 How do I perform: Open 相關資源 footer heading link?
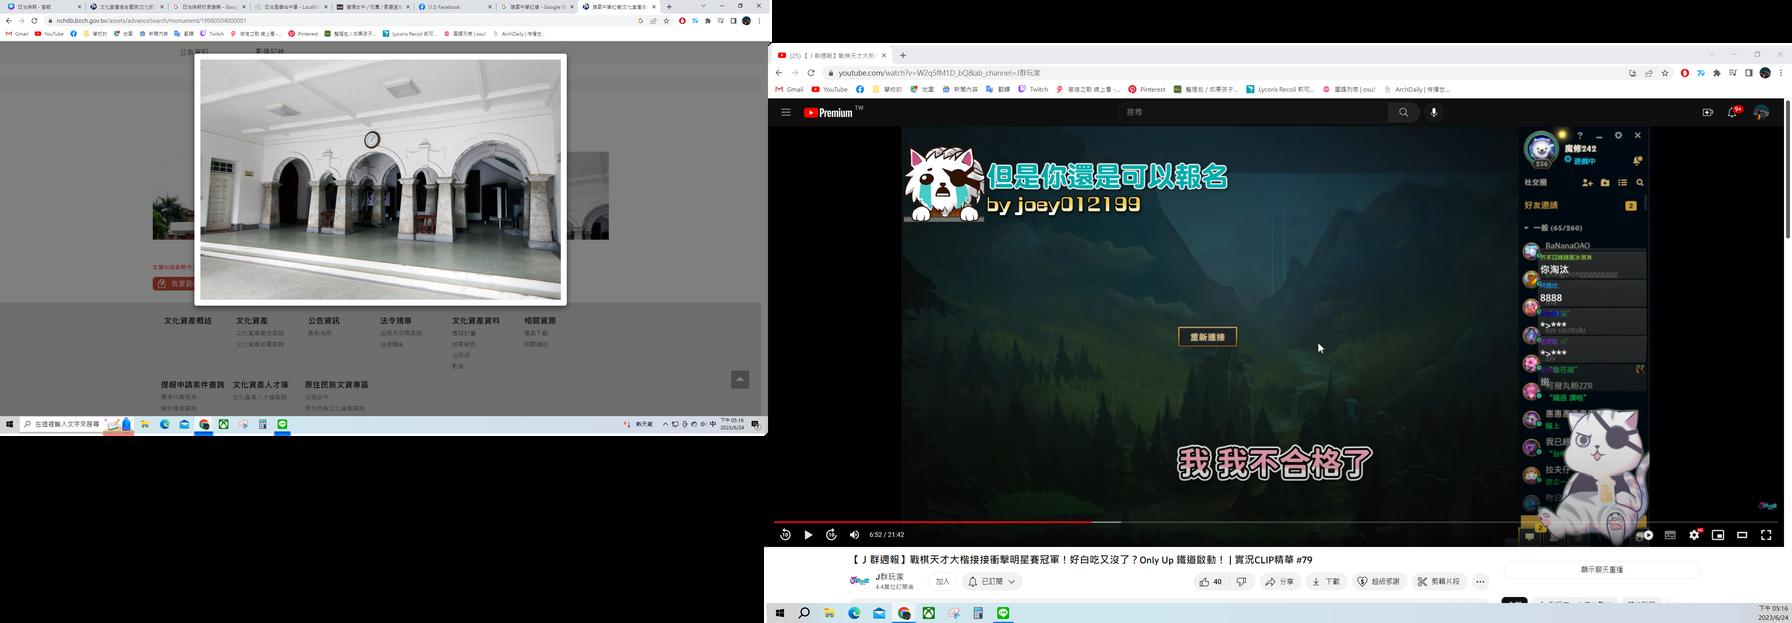click(540, 321)
